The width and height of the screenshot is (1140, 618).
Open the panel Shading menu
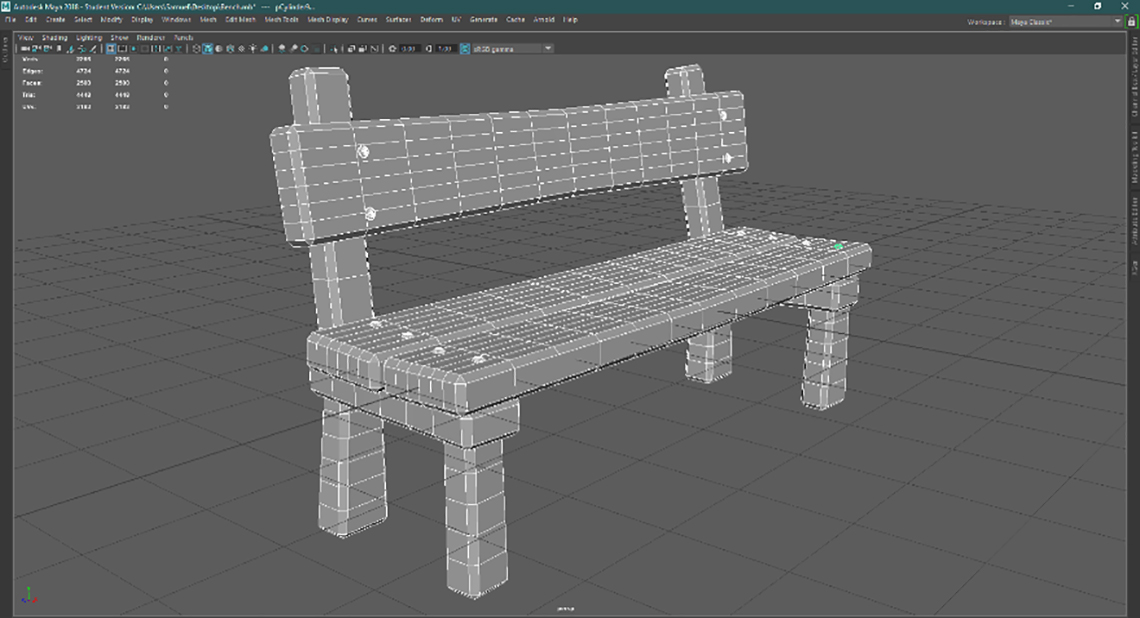[x=54, y=37]
